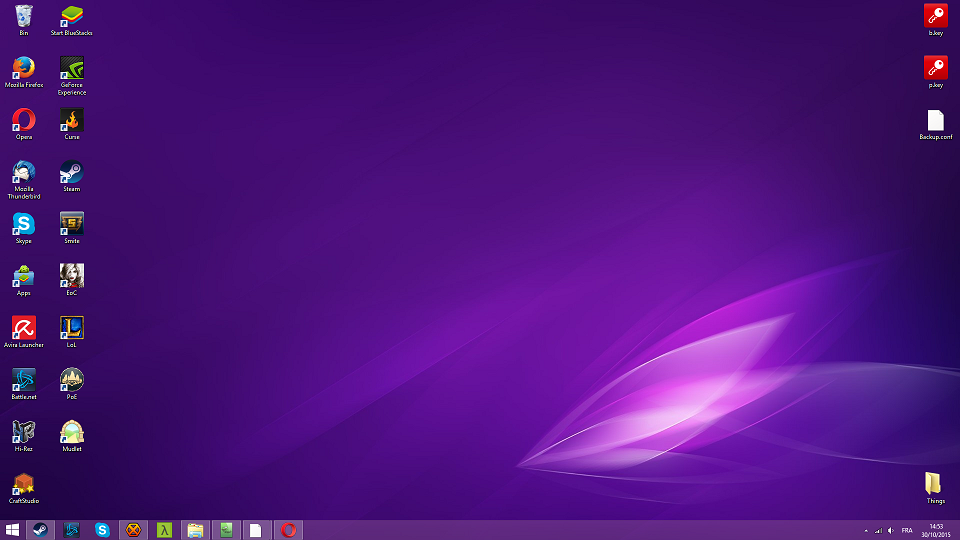Click the CraftStudio desktop icon
Screen dimensions: 960x540
(x=23, y=484)
